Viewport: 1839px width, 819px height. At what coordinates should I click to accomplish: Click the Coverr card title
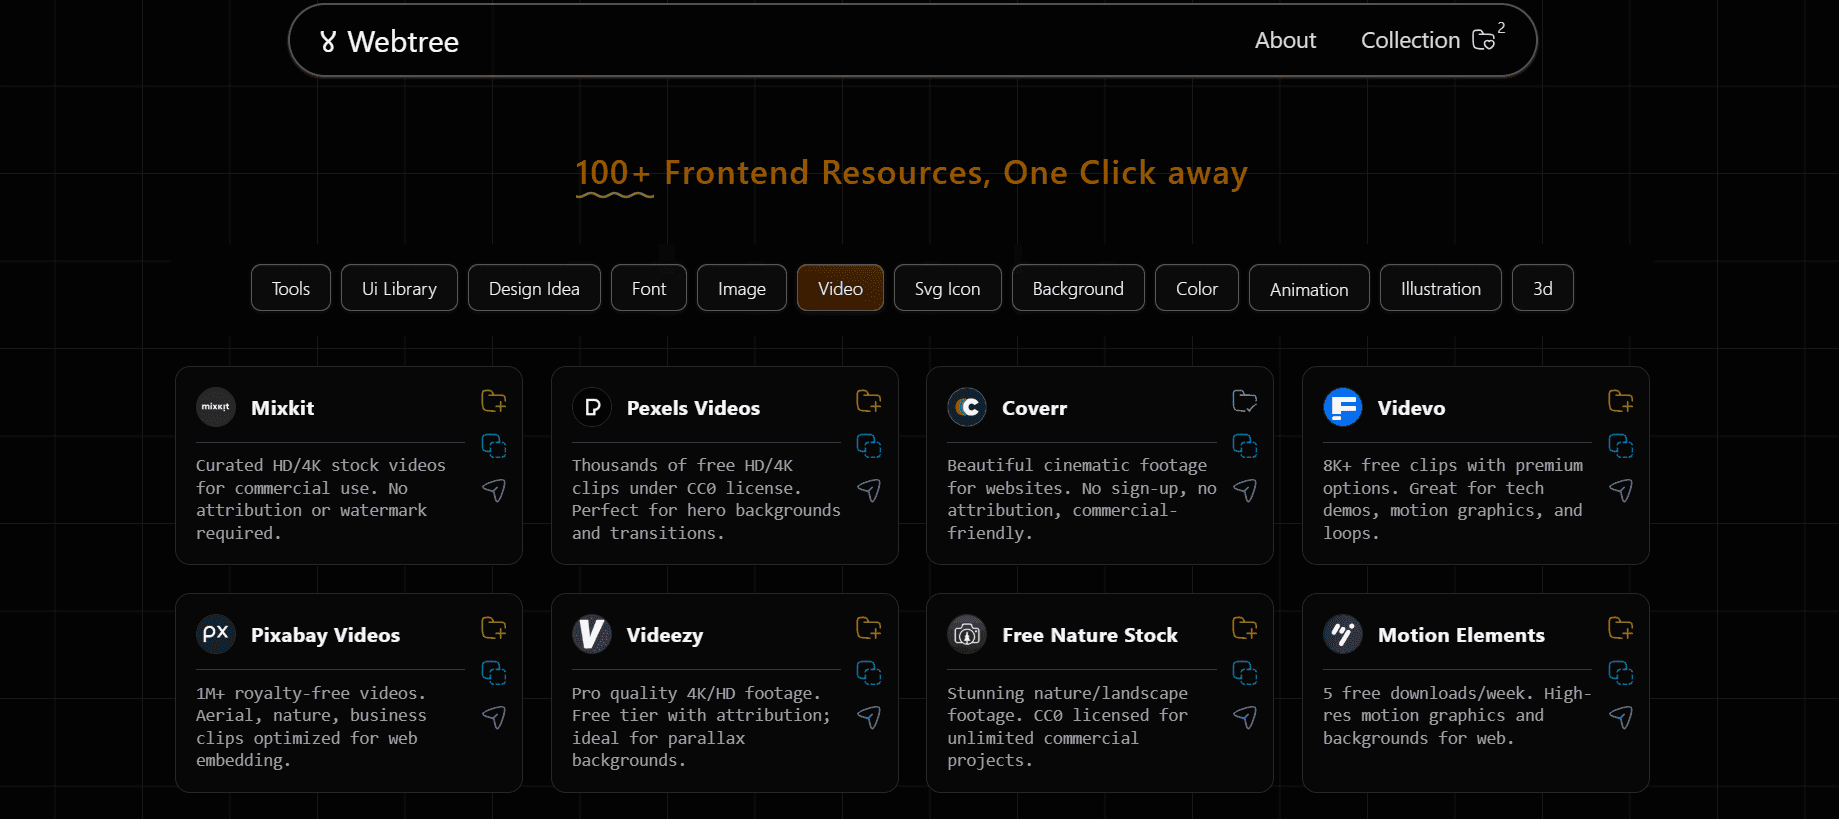tap(1034, 408)
